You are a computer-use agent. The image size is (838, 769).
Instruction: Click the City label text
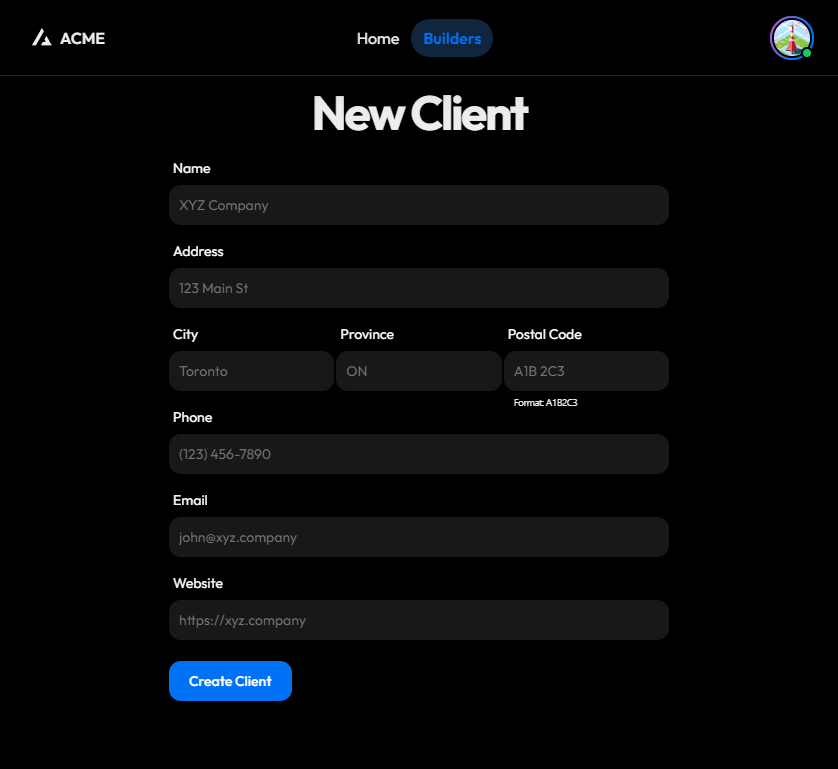pyautogui.click(x=185, y=335)
